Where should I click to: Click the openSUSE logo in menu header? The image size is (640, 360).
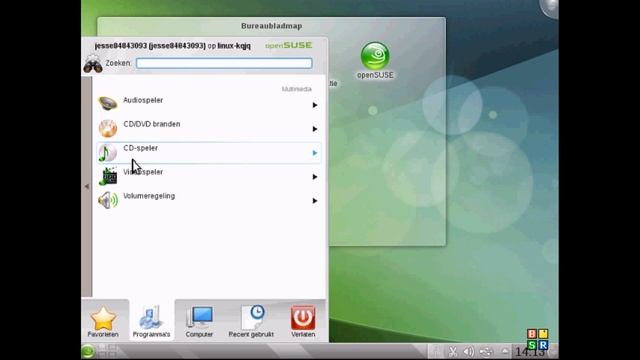point(289,45)
